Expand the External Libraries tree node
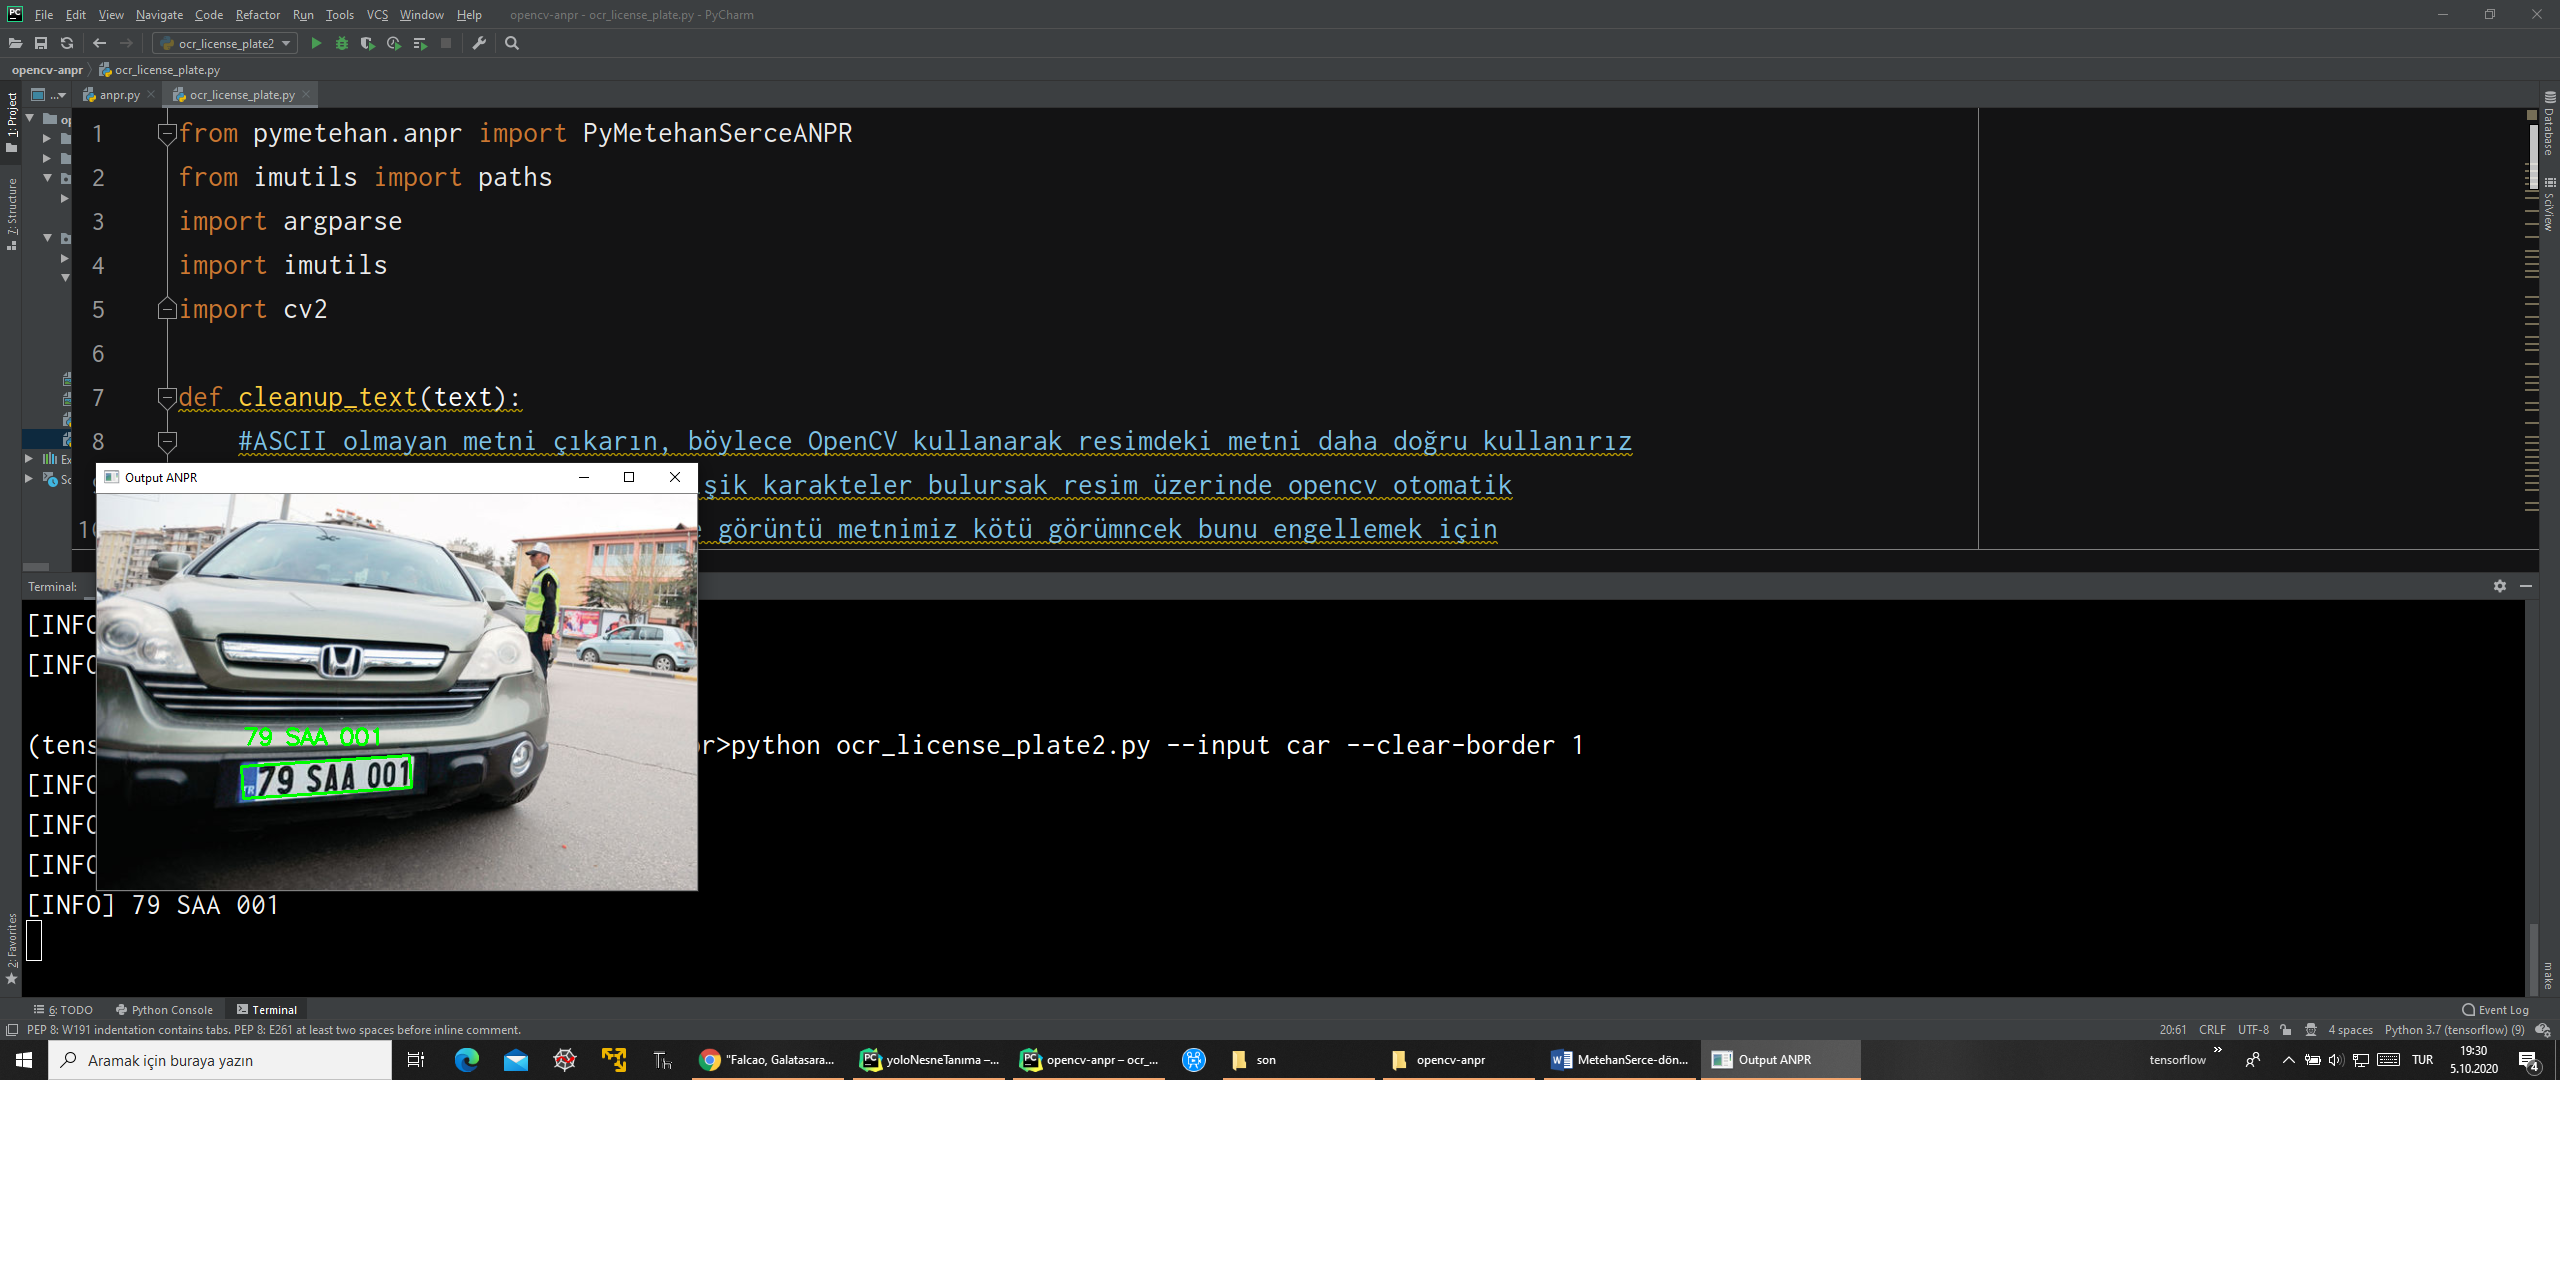This screenshot has height=1280, width=2560. click(x=29, y=459)
